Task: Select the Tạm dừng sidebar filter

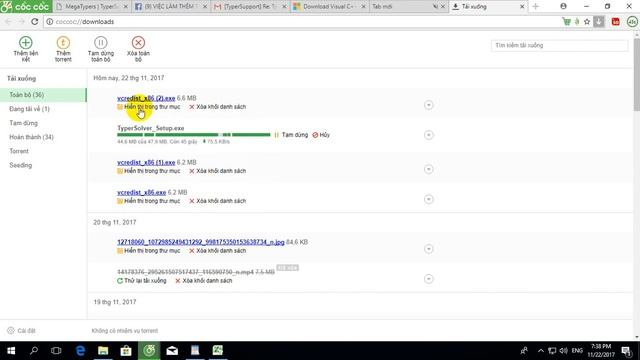Action: (23, 123)
